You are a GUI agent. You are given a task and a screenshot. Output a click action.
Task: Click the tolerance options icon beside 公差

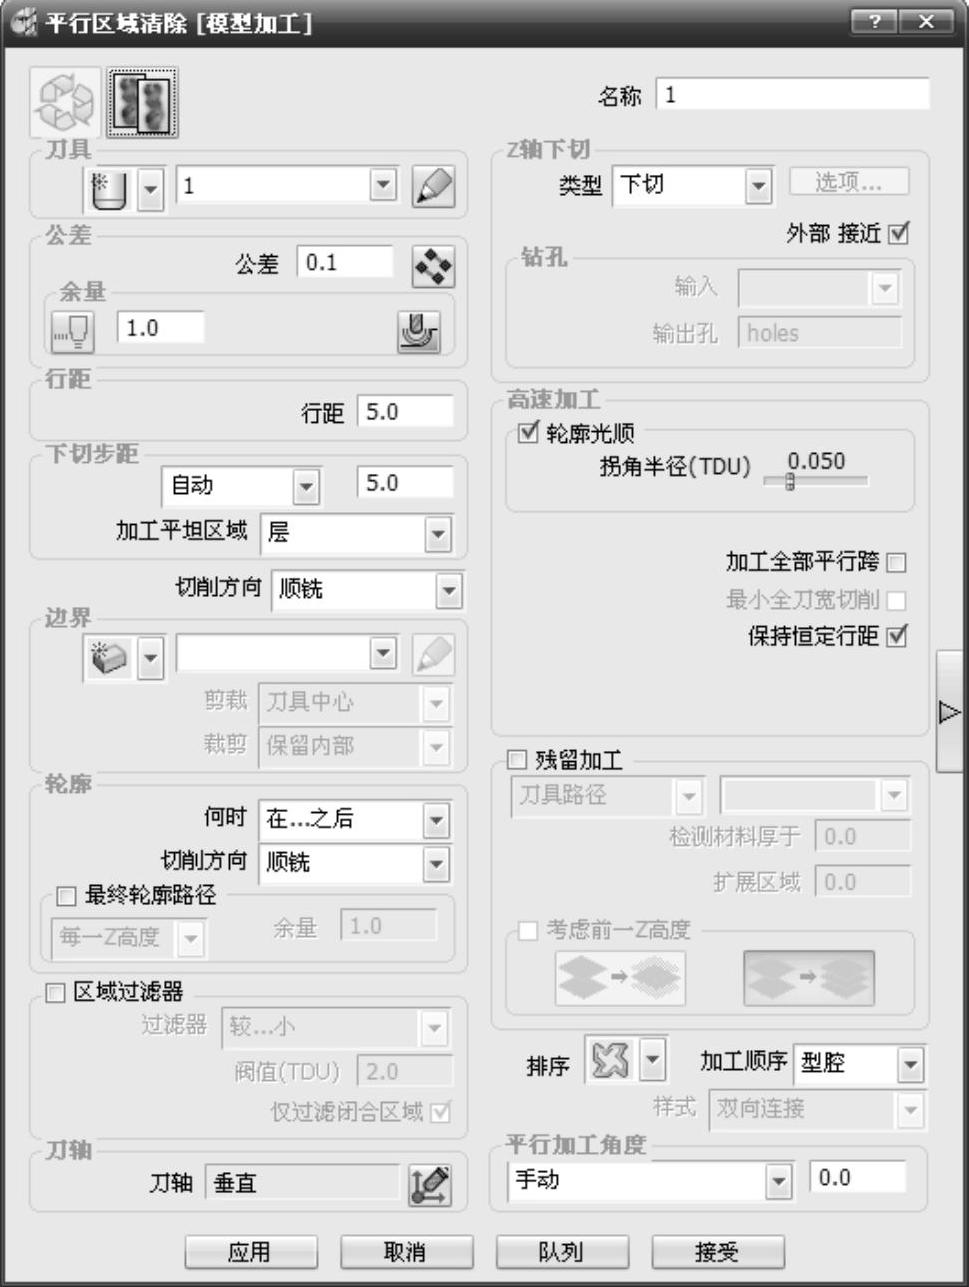click(433, 265)
